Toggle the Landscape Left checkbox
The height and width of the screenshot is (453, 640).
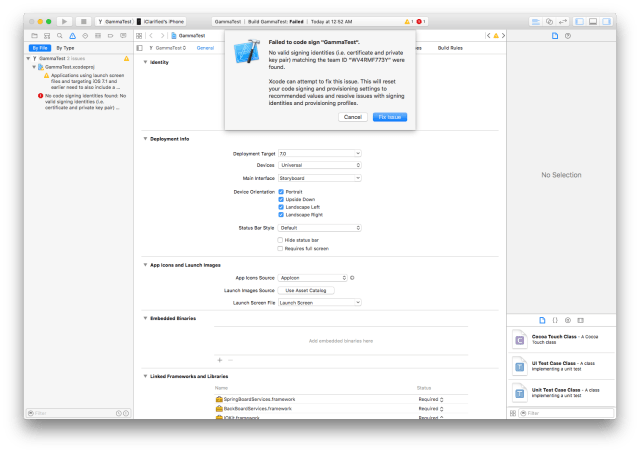click(281, 207)
